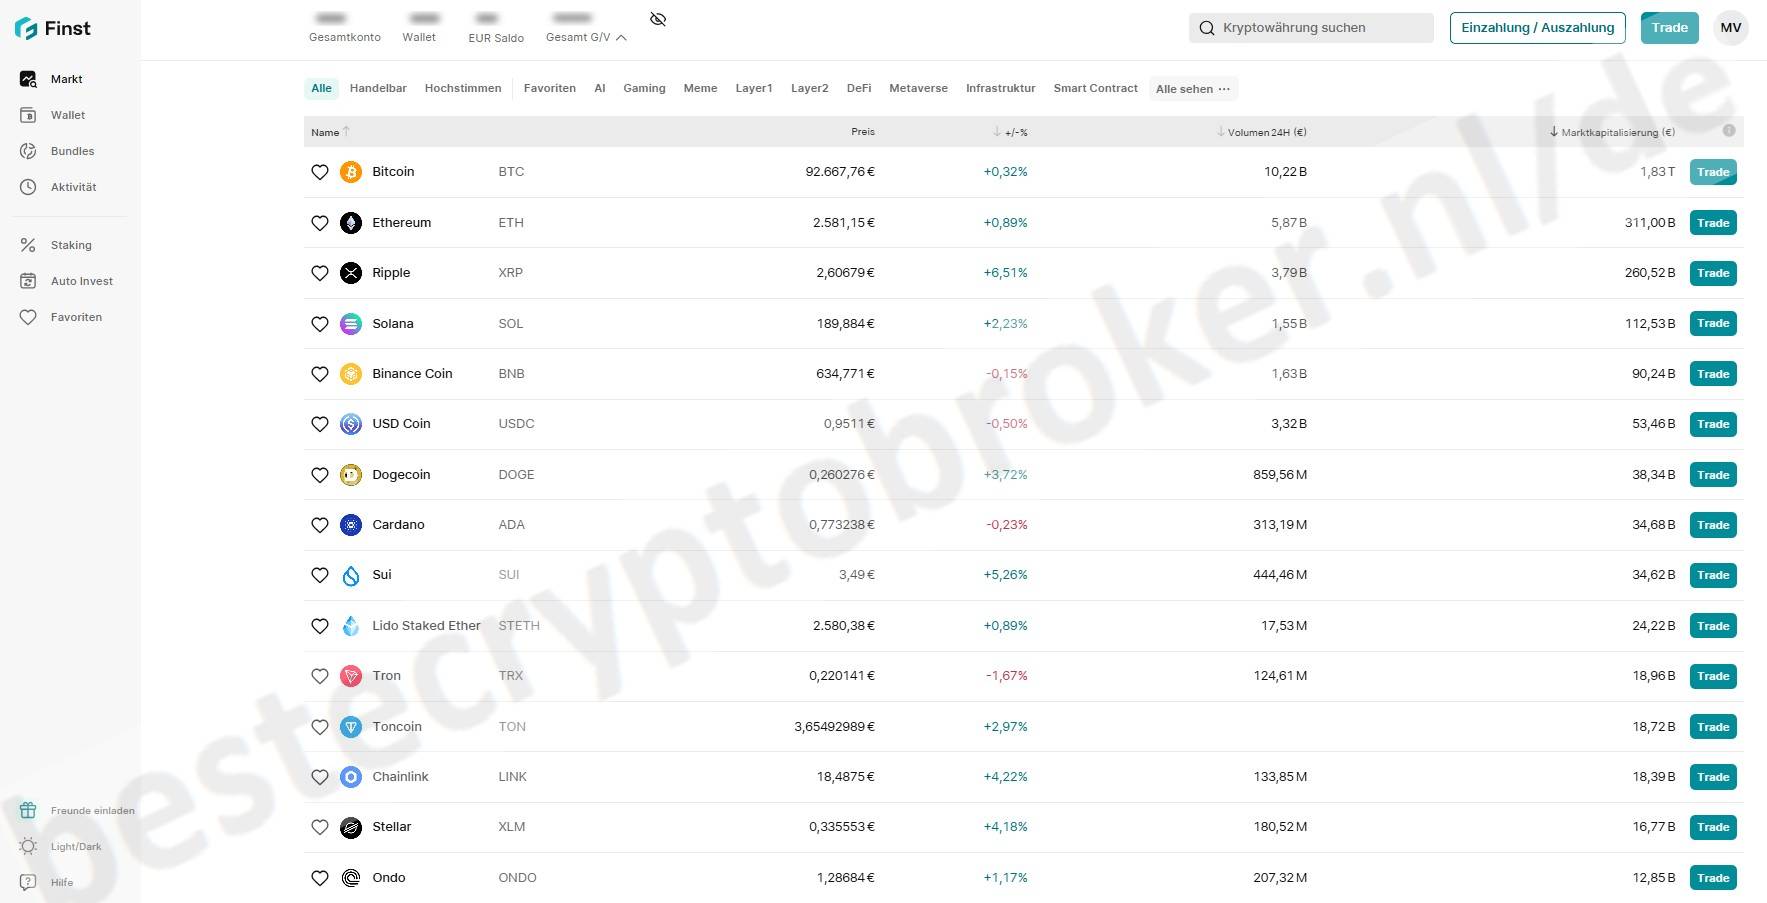Screen dimensions: 1767x903
Task: Click the info icon in table header
Action: tap(1729, 131)
